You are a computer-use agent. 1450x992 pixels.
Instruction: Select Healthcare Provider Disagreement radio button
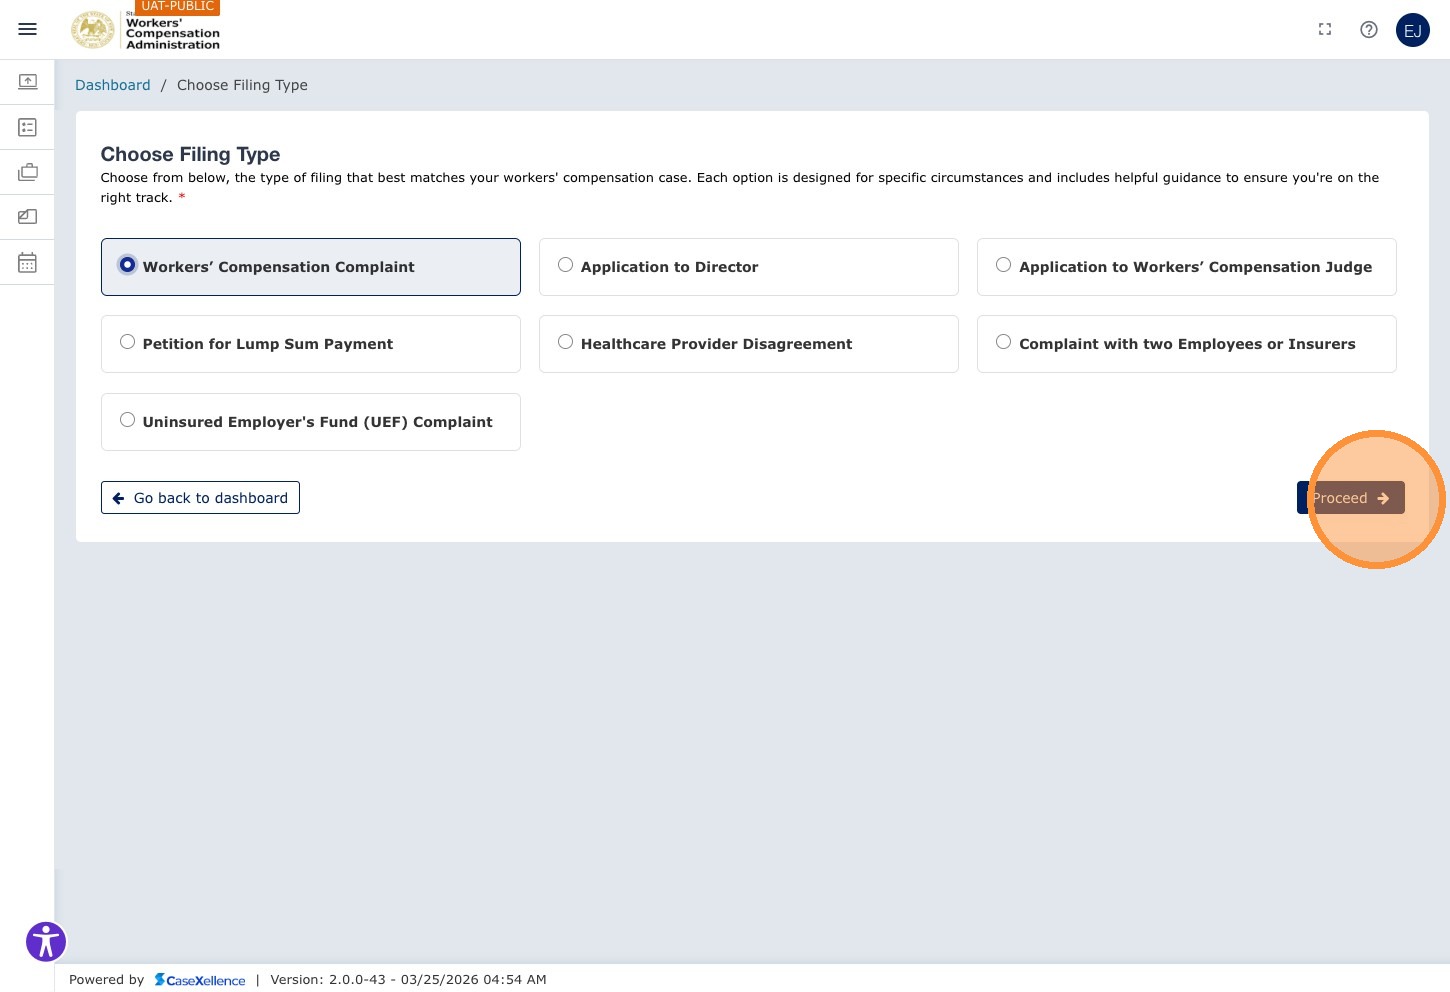click(x=565, y=342)
